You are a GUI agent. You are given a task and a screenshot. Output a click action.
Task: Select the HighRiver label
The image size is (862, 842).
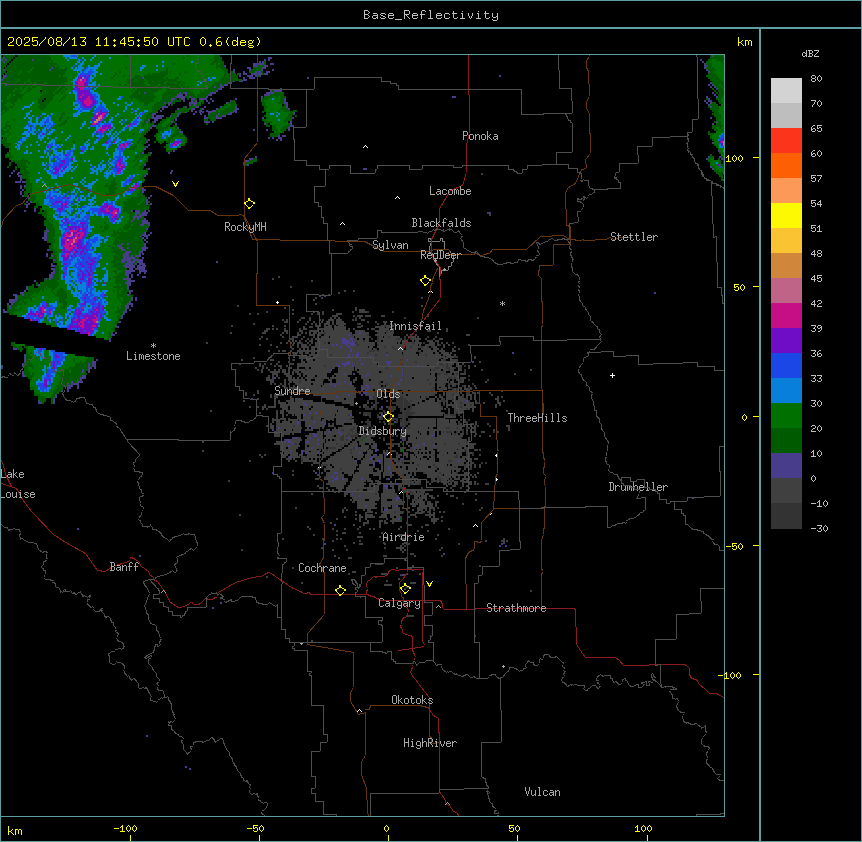point(430,743)
